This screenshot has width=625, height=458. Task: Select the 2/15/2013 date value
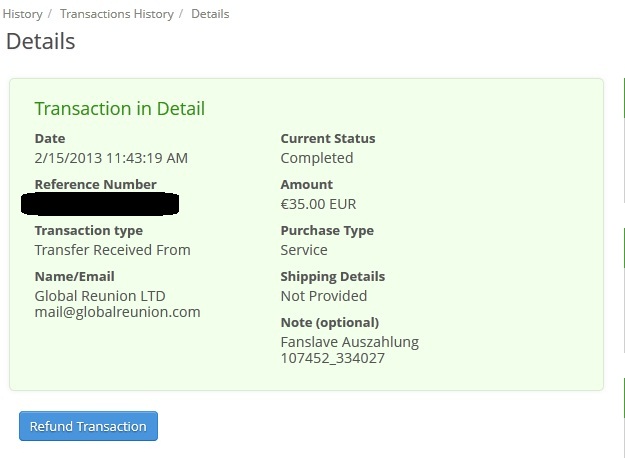[111, 158]
